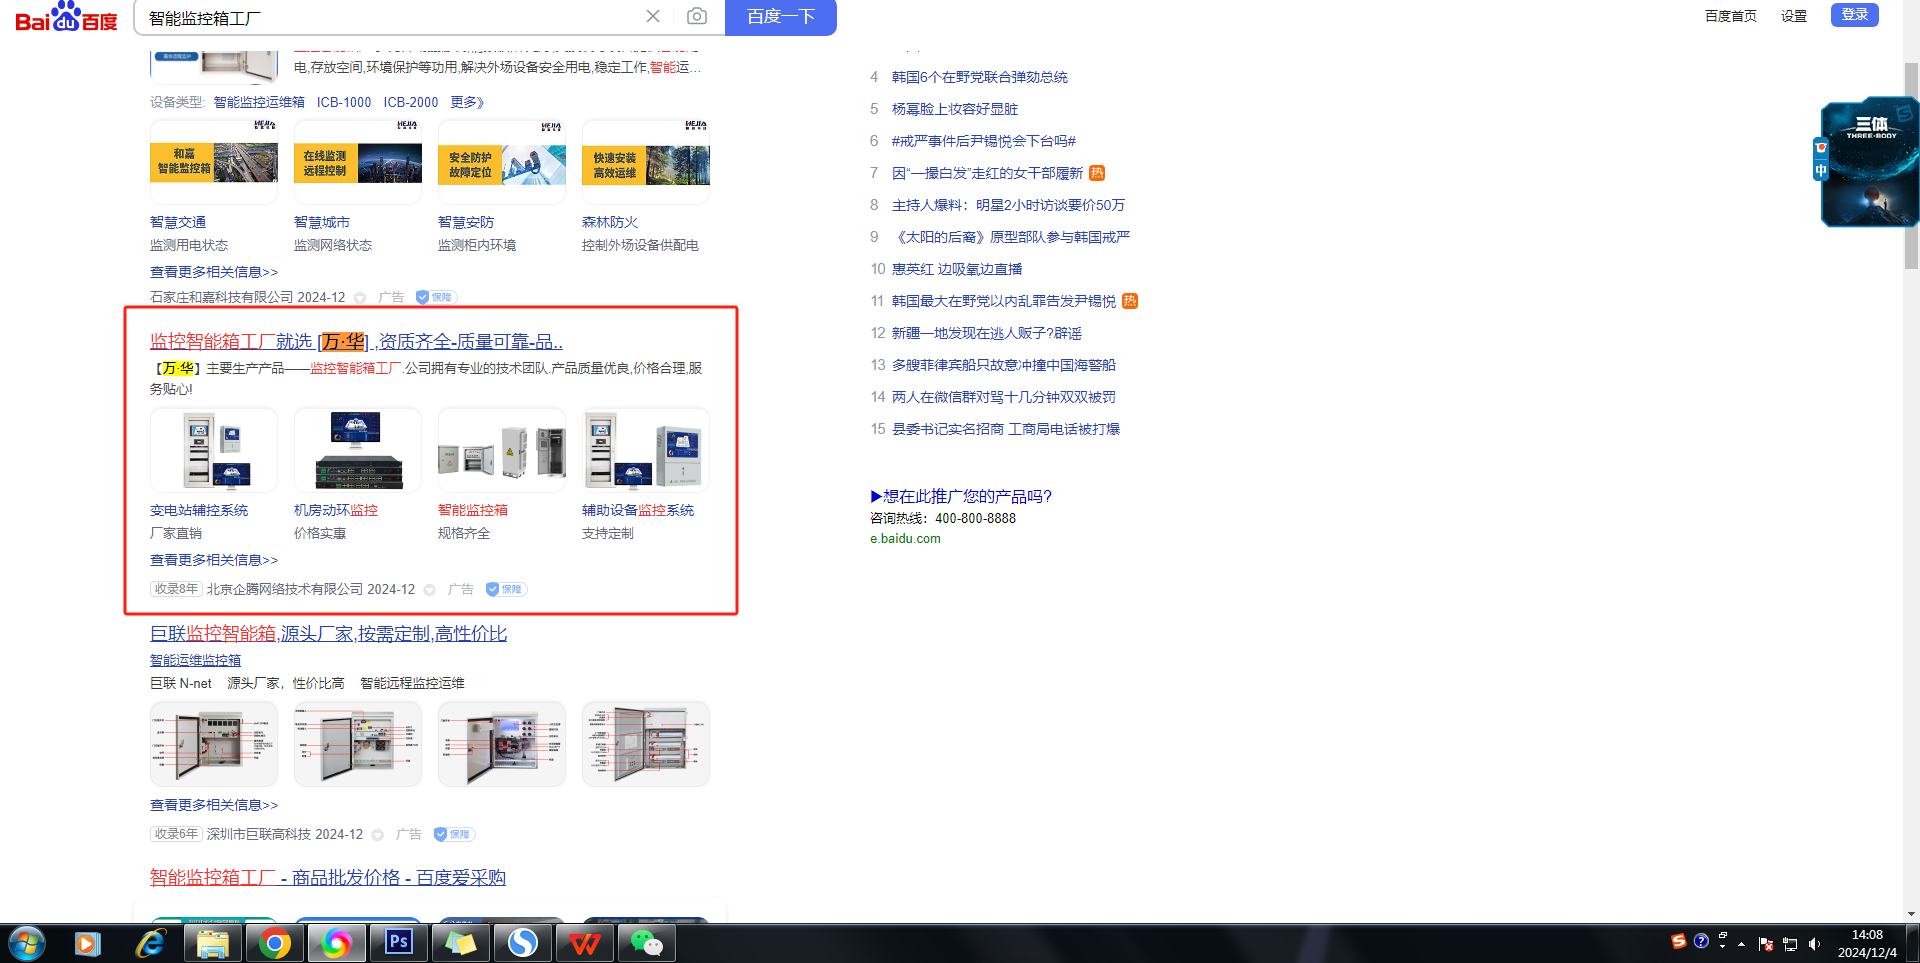Open the 百度首页 link
The height and width of the screenshot is (963, 1920).
point(1731,16)
